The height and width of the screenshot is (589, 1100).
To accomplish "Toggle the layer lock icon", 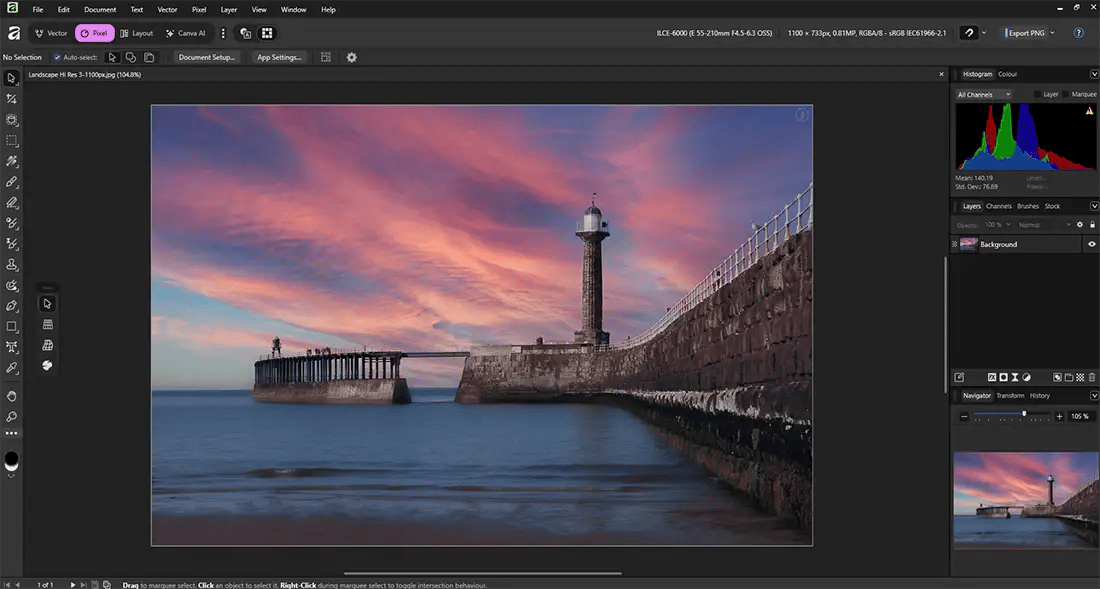I will click(1092, 225).
